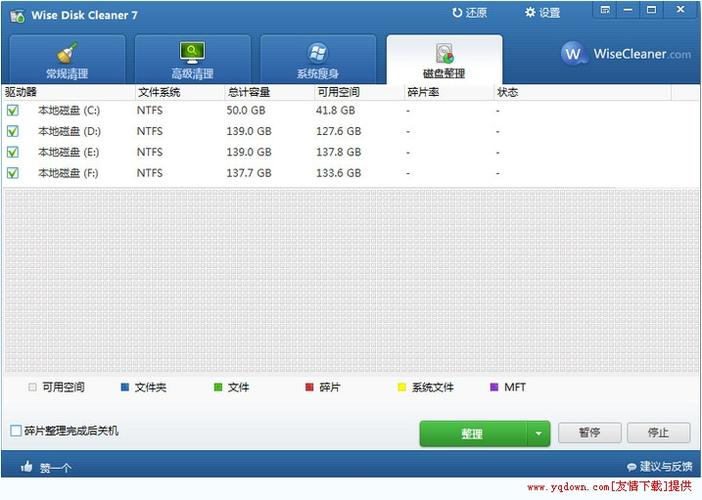Screen dimensions: 702x500
Task: Click the 赞一个 like link
Action: click(55, 468)
